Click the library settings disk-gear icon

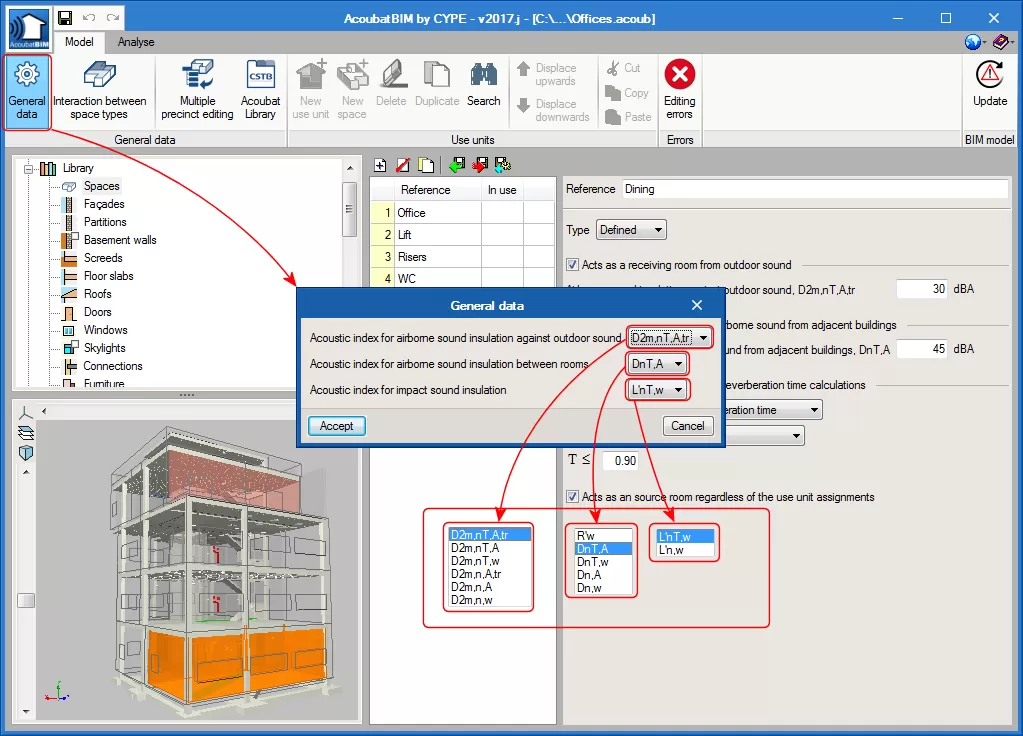pyautogui.click(x=502, y=165)
